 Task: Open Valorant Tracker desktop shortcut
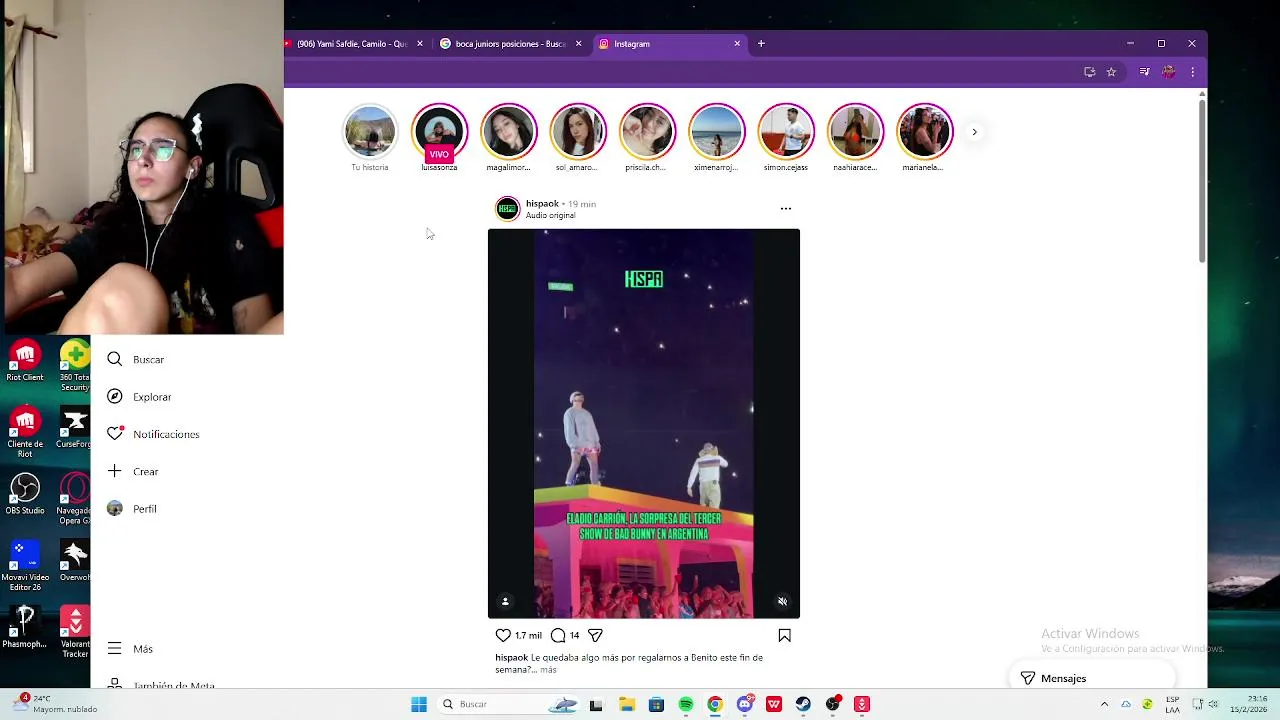pos(76,632)
